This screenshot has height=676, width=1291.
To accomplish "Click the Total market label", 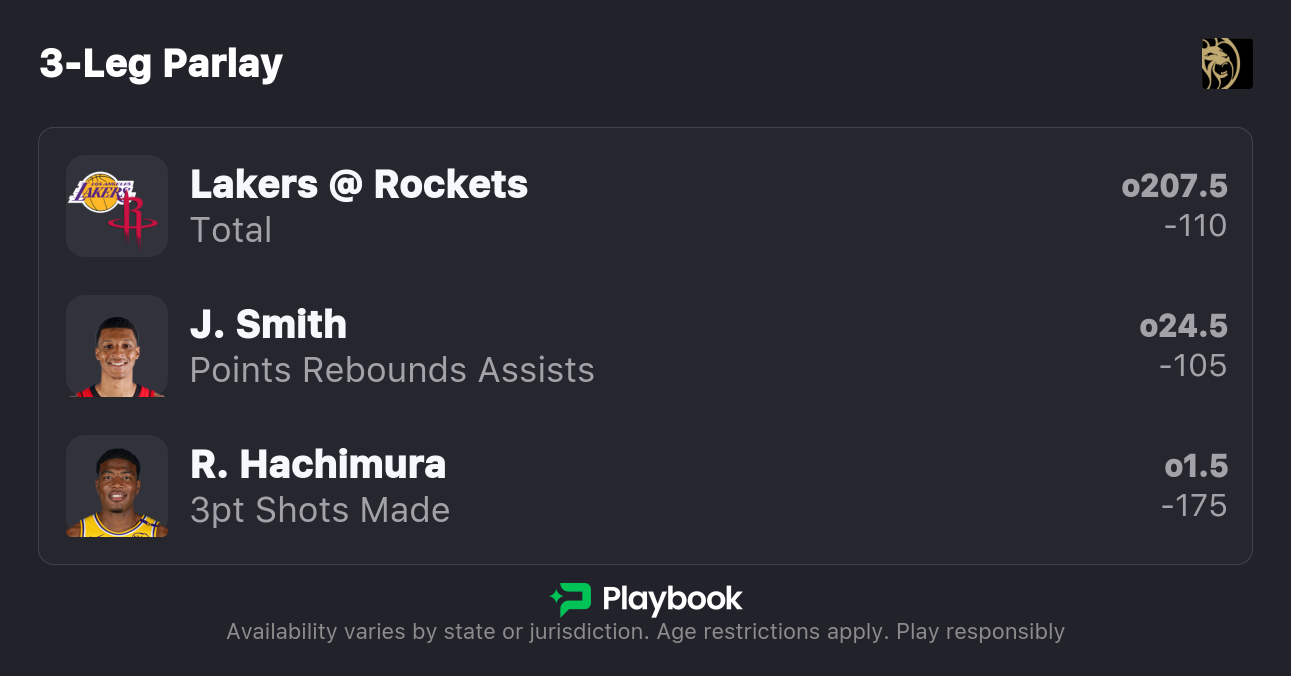I will pyautogui.click(x=231, y=230).
